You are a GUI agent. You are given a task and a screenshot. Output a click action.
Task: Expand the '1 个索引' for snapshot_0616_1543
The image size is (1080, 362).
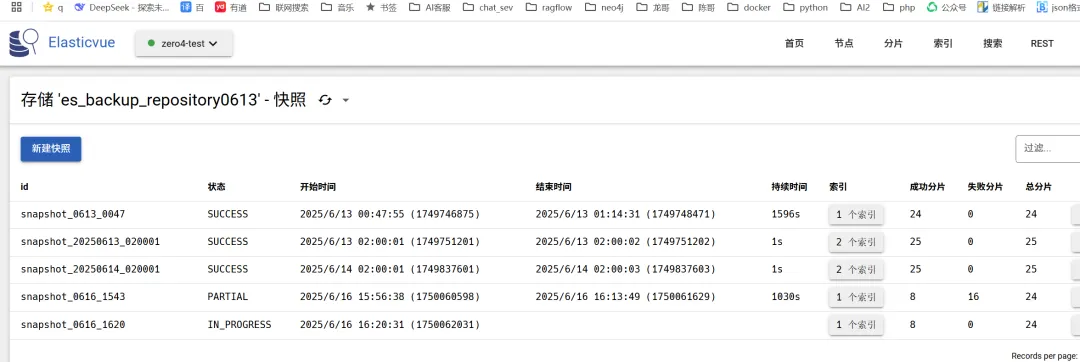(x=856, y=297)
